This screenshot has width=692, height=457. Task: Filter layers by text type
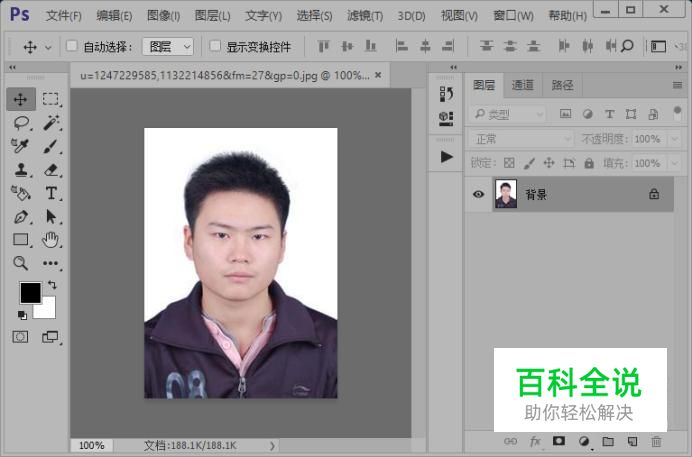click(609, 114)
